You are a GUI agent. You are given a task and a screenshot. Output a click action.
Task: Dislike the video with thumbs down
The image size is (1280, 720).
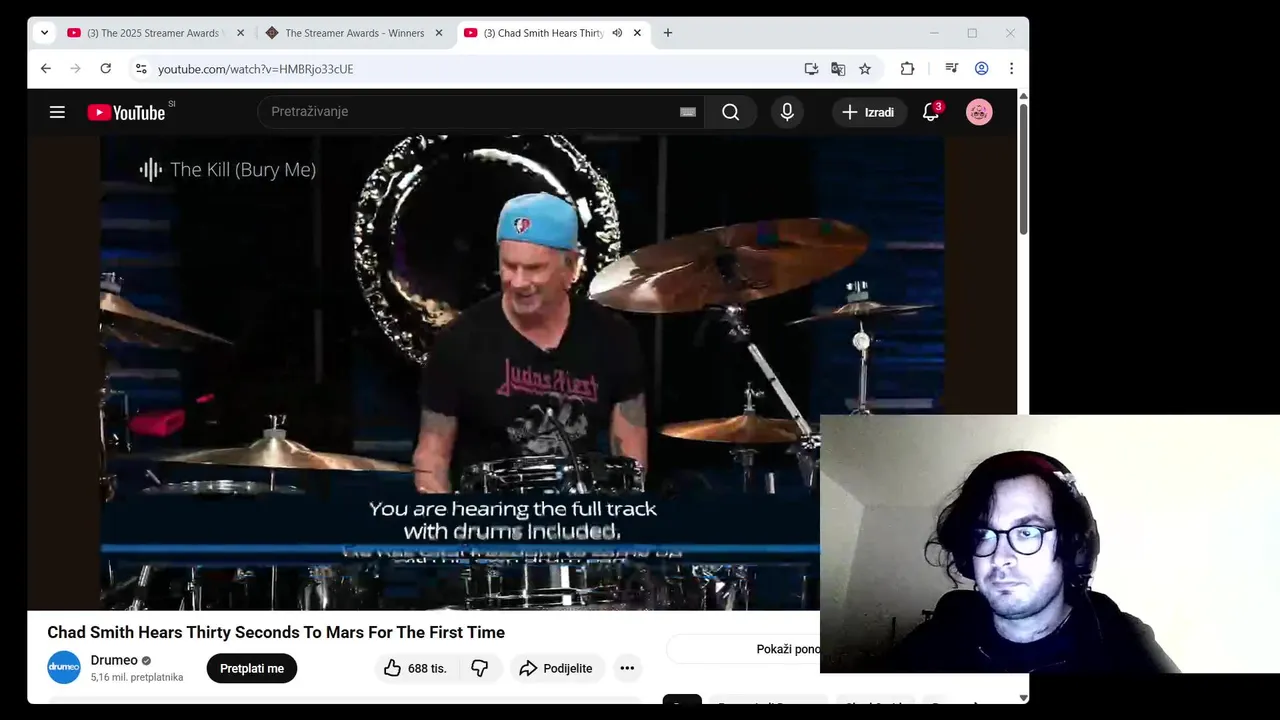click(x=480, y=668)
